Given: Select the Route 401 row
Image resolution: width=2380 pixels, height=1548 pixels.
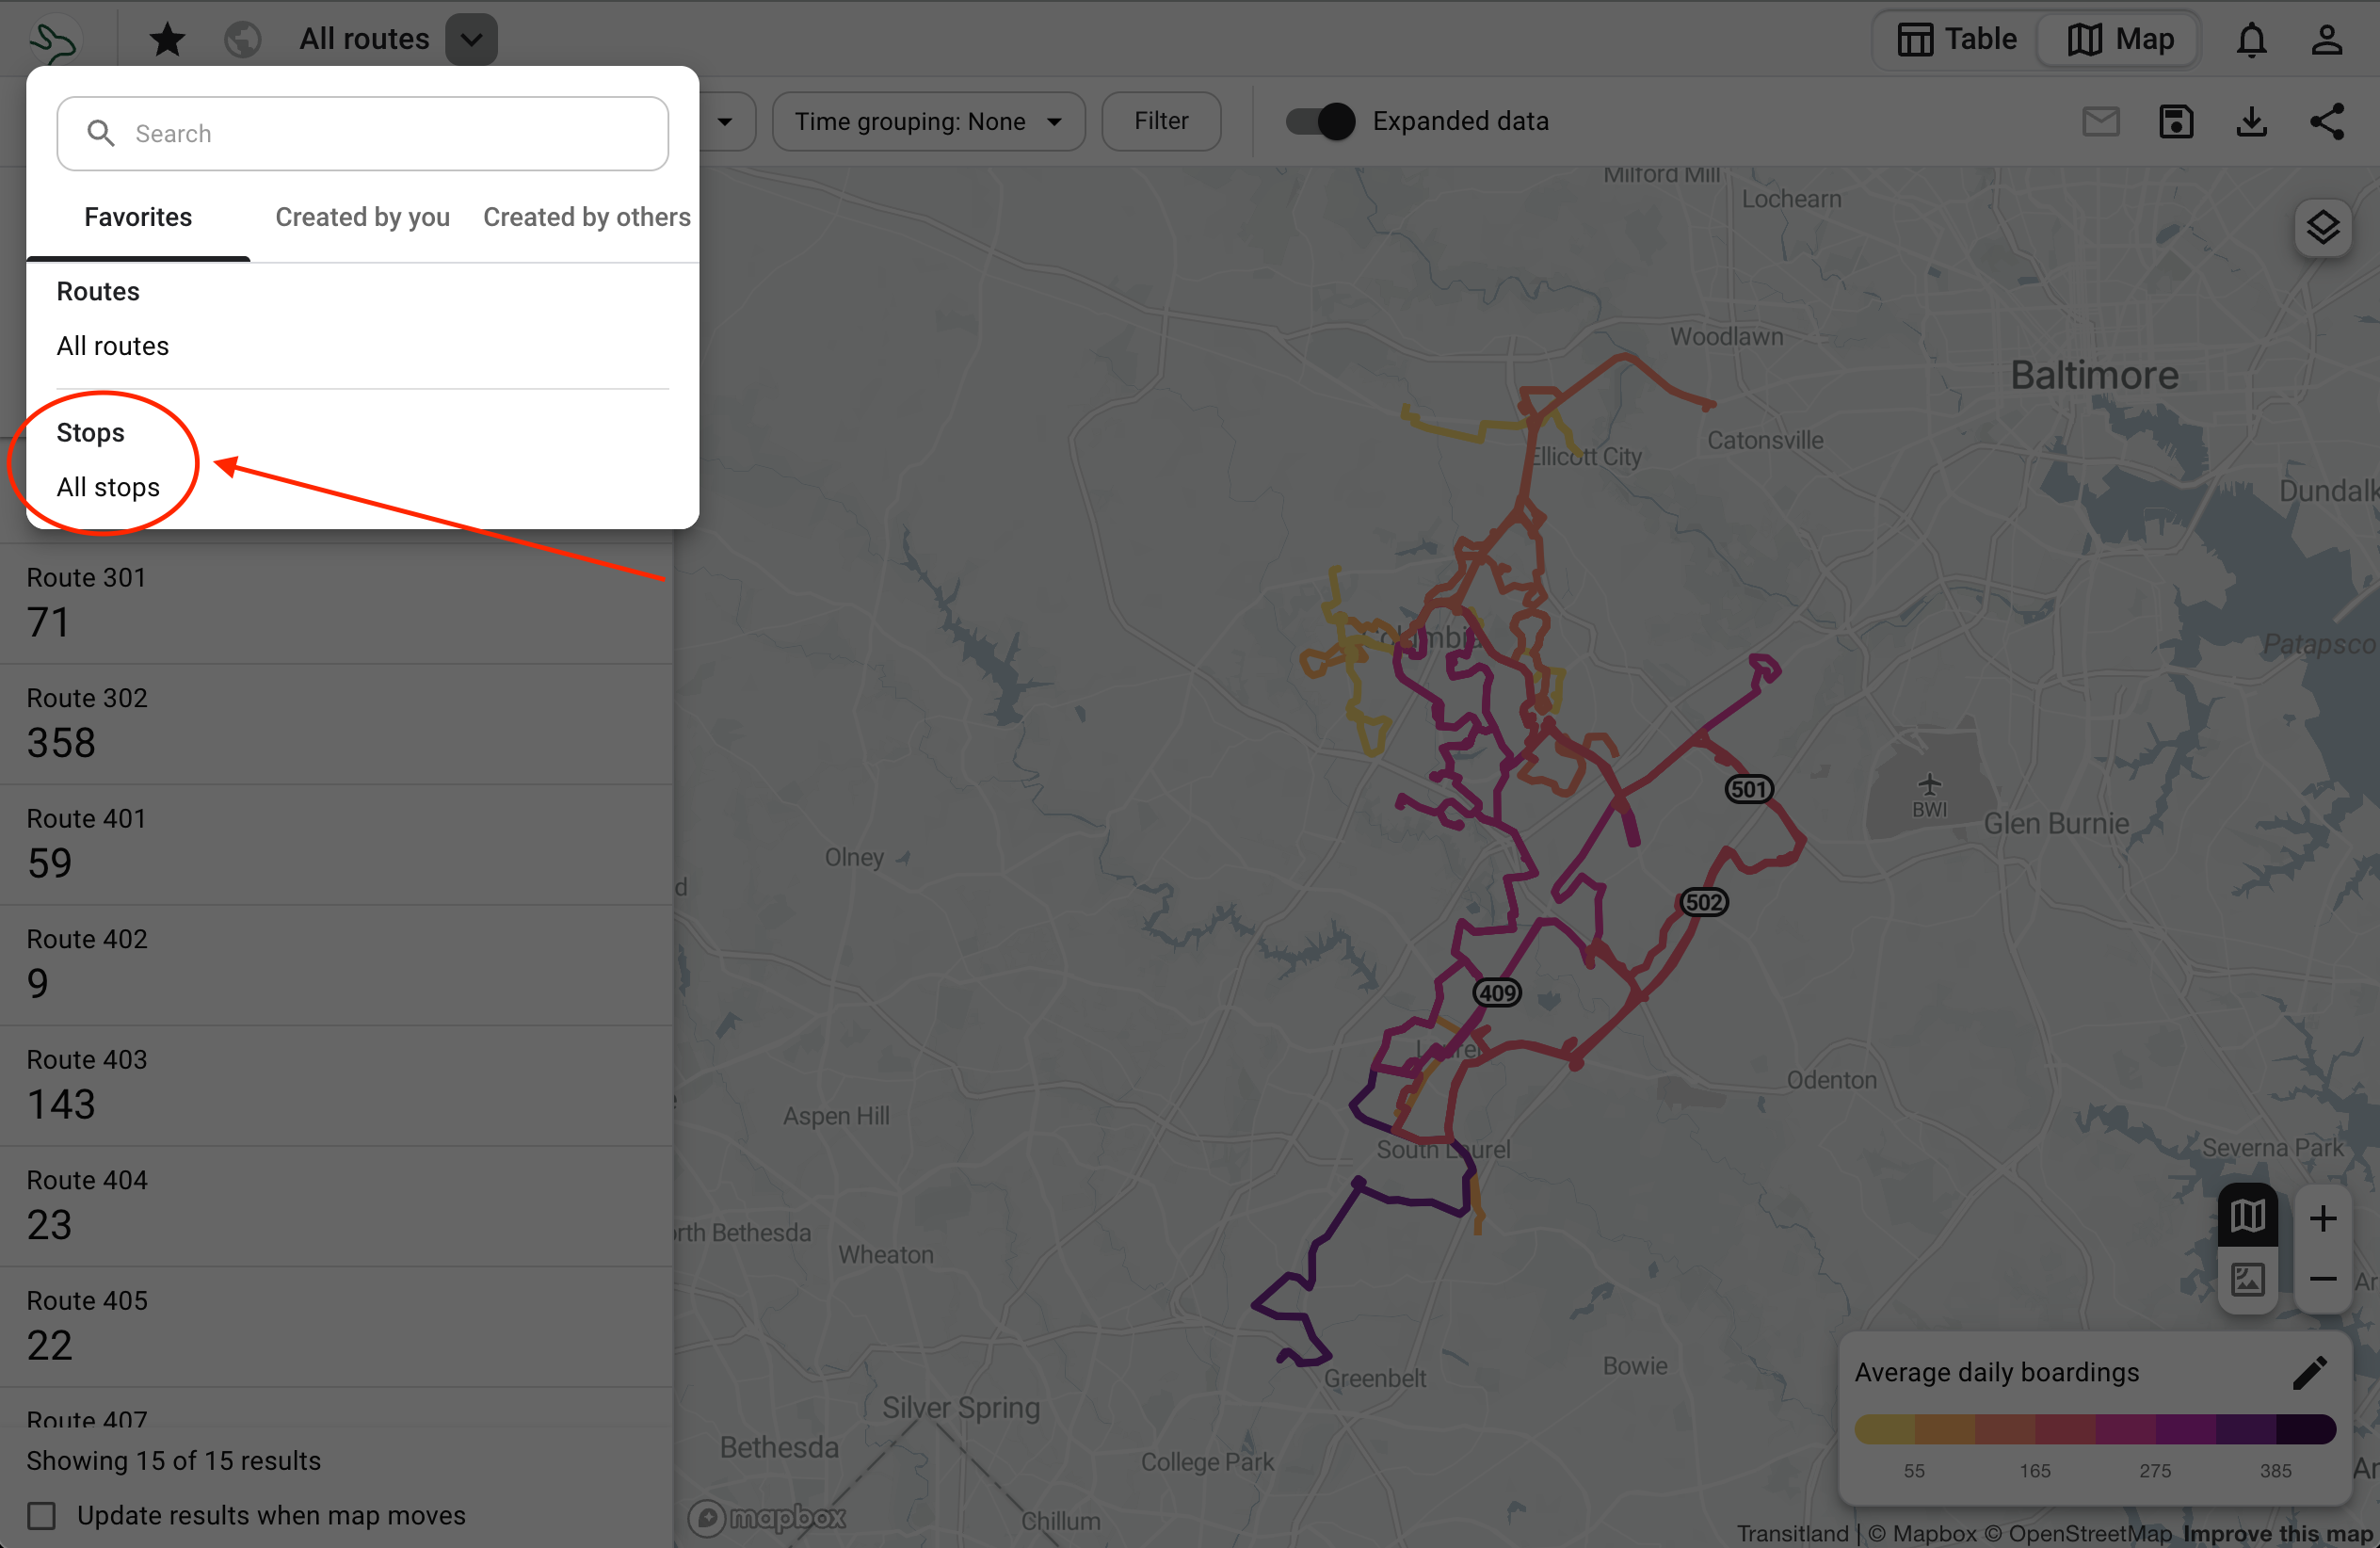Looking at the screenshot, I should 336,844.
